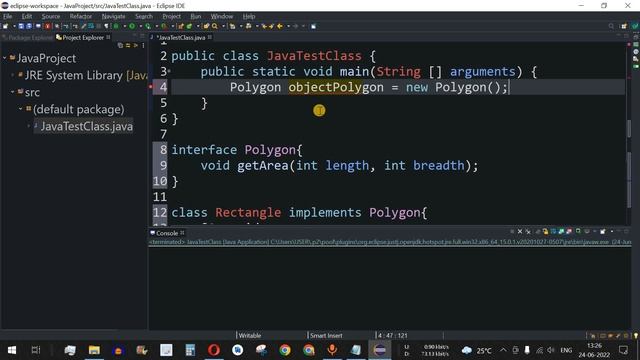Viewport: 640px width, 360px height.
Task: Expand the JavaTestClass.java node
Action: [x=29, y=126]
